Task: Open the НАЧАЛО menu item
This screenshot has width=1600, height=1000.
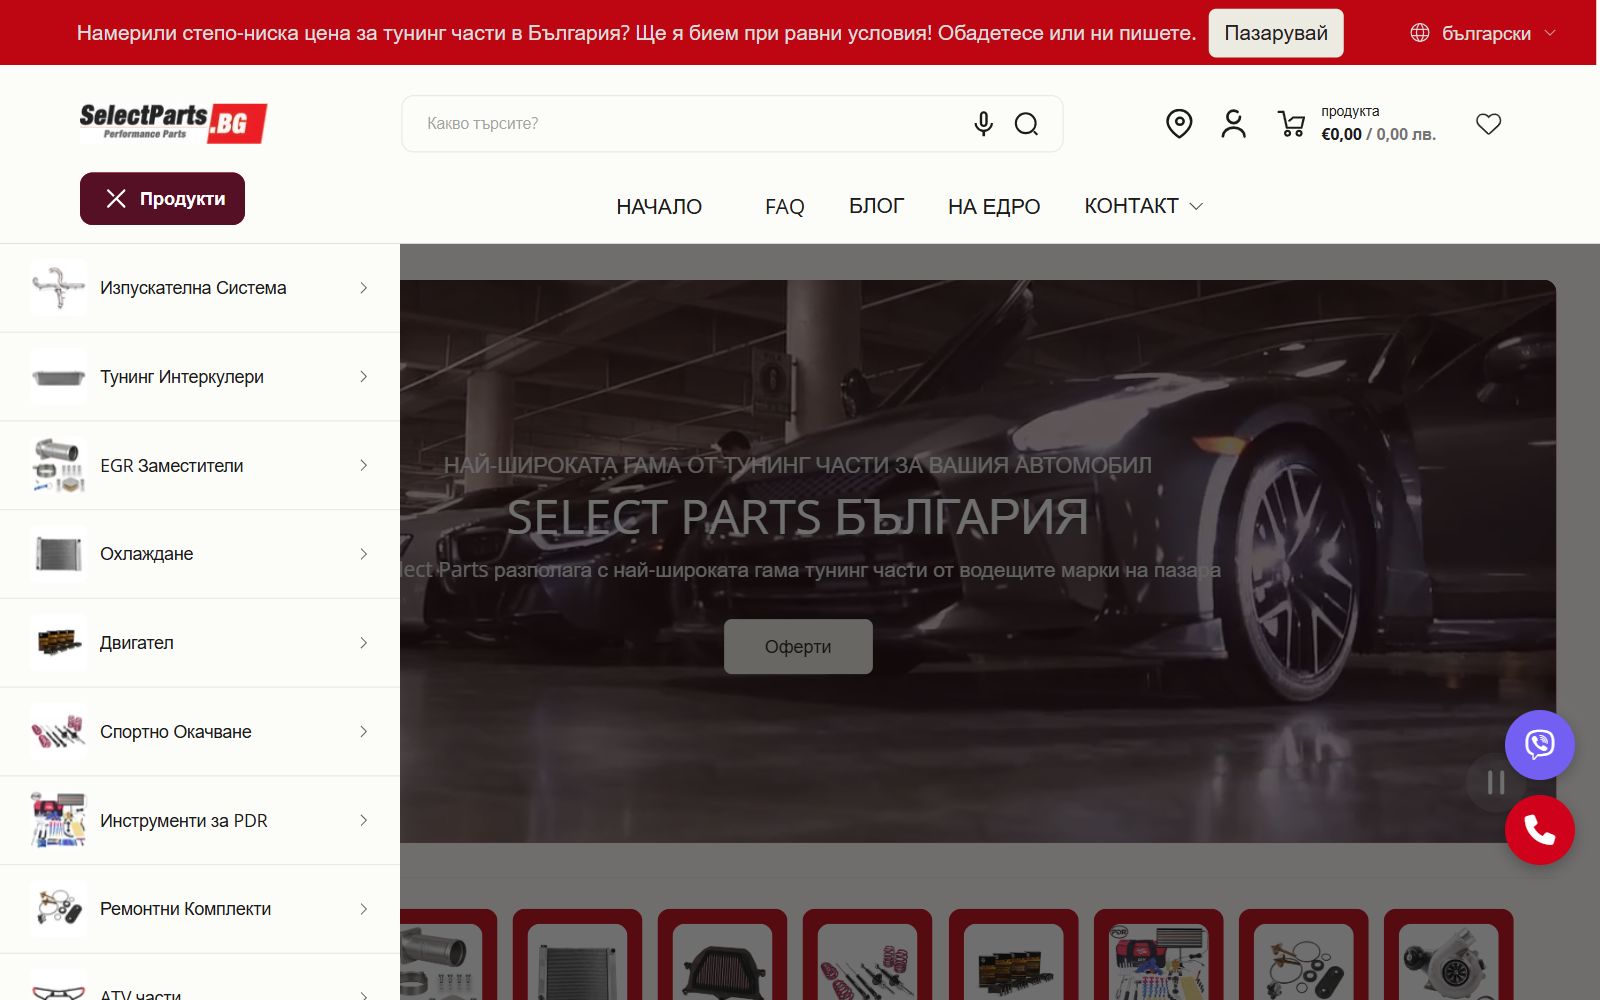Action: [659, 207]
